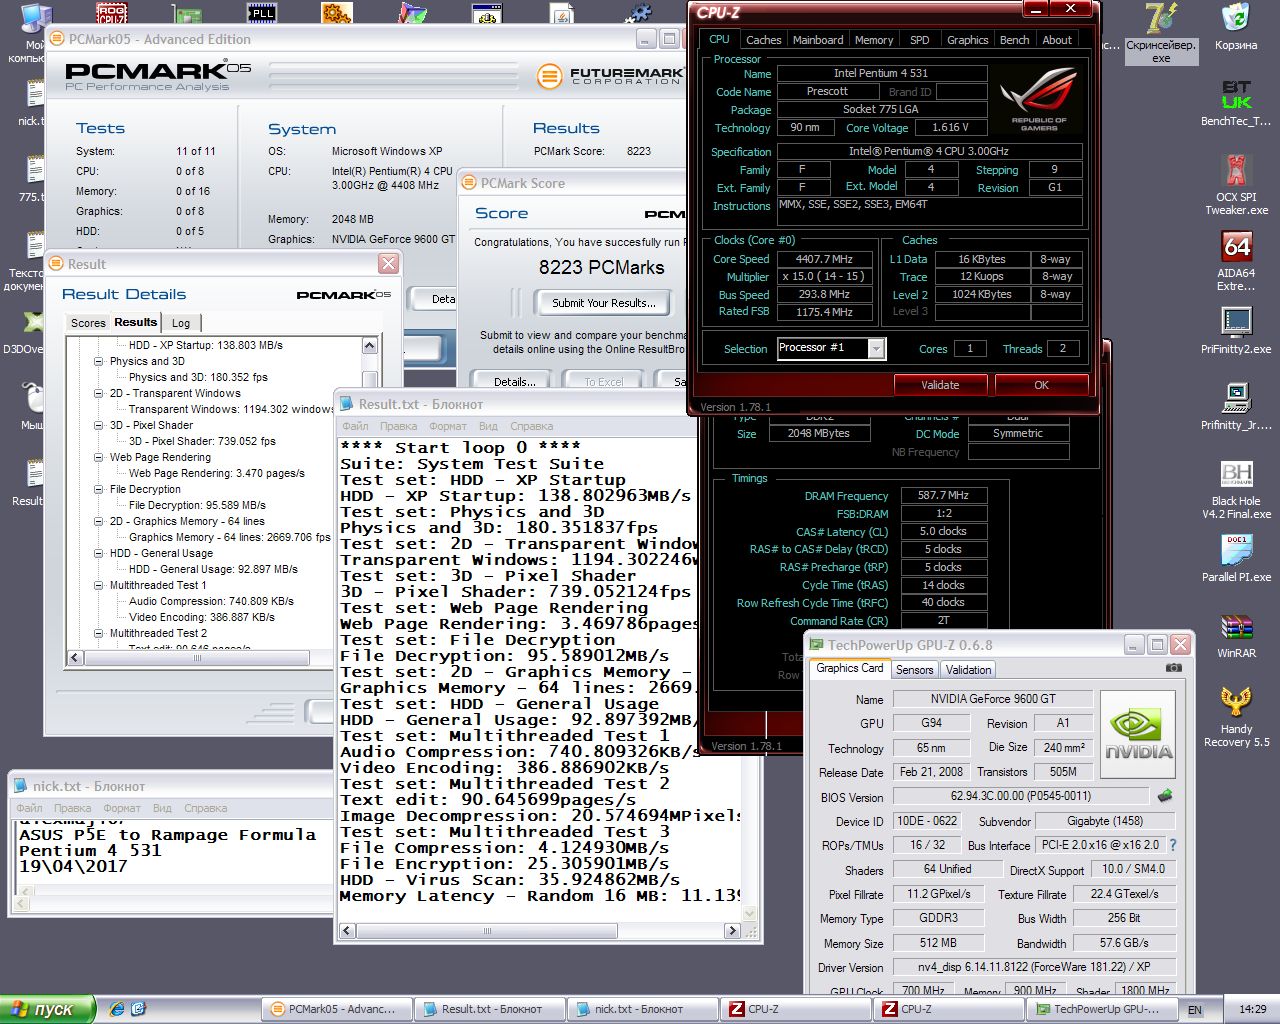This screenshot has width=1280, height=1024.
Task: Click the To Excel button
Action: [x=603, y=381]
